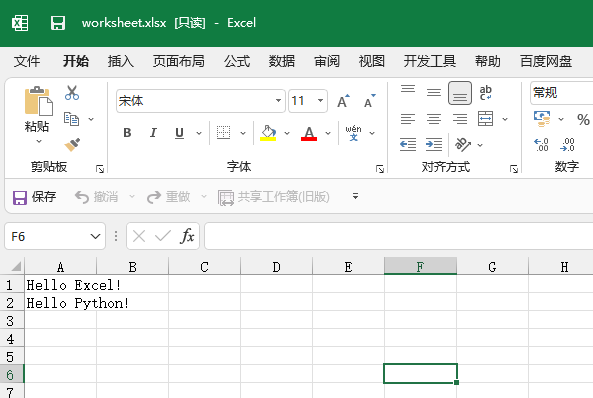Expand borders dropdown arrow
593x398 pixels.
243,133
